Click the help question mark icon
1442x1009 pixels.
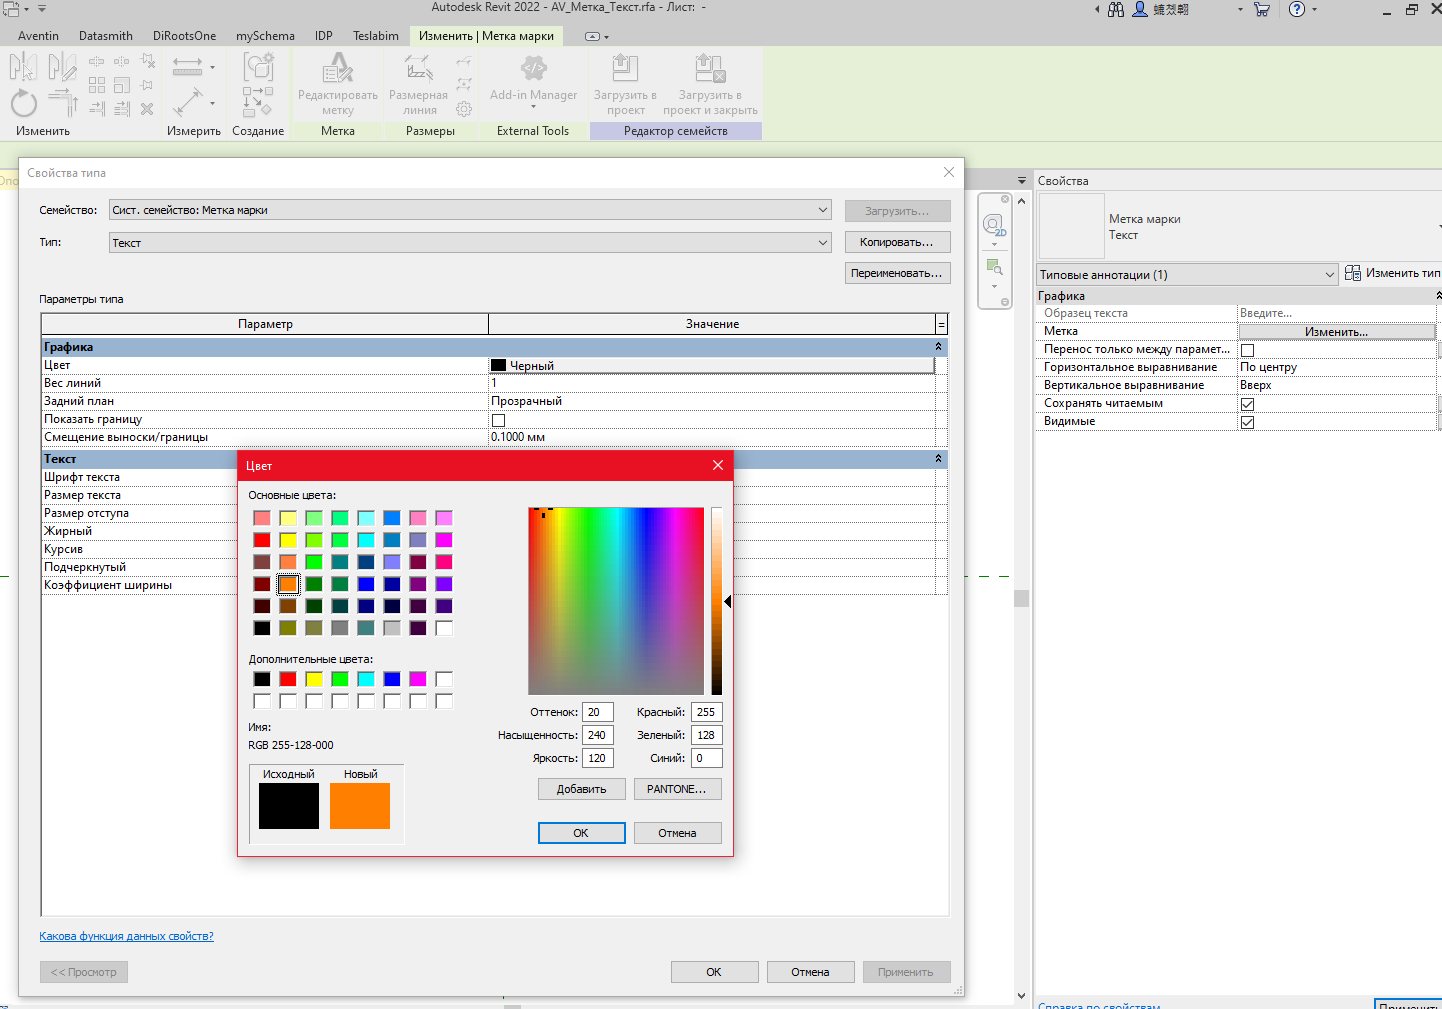coord(1297,9)
